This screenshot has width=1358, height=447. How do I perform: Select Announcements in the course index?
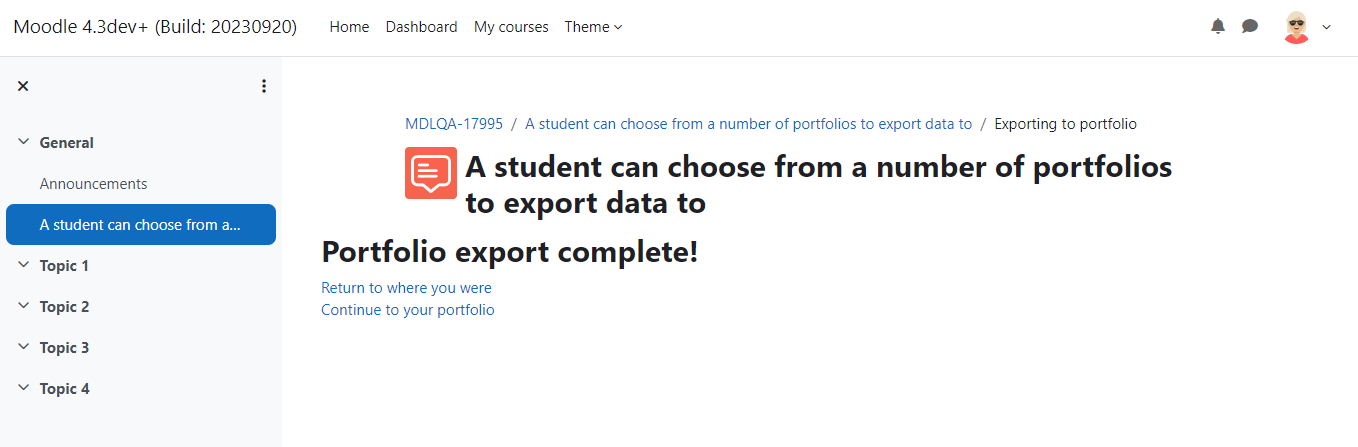[94, 184]
